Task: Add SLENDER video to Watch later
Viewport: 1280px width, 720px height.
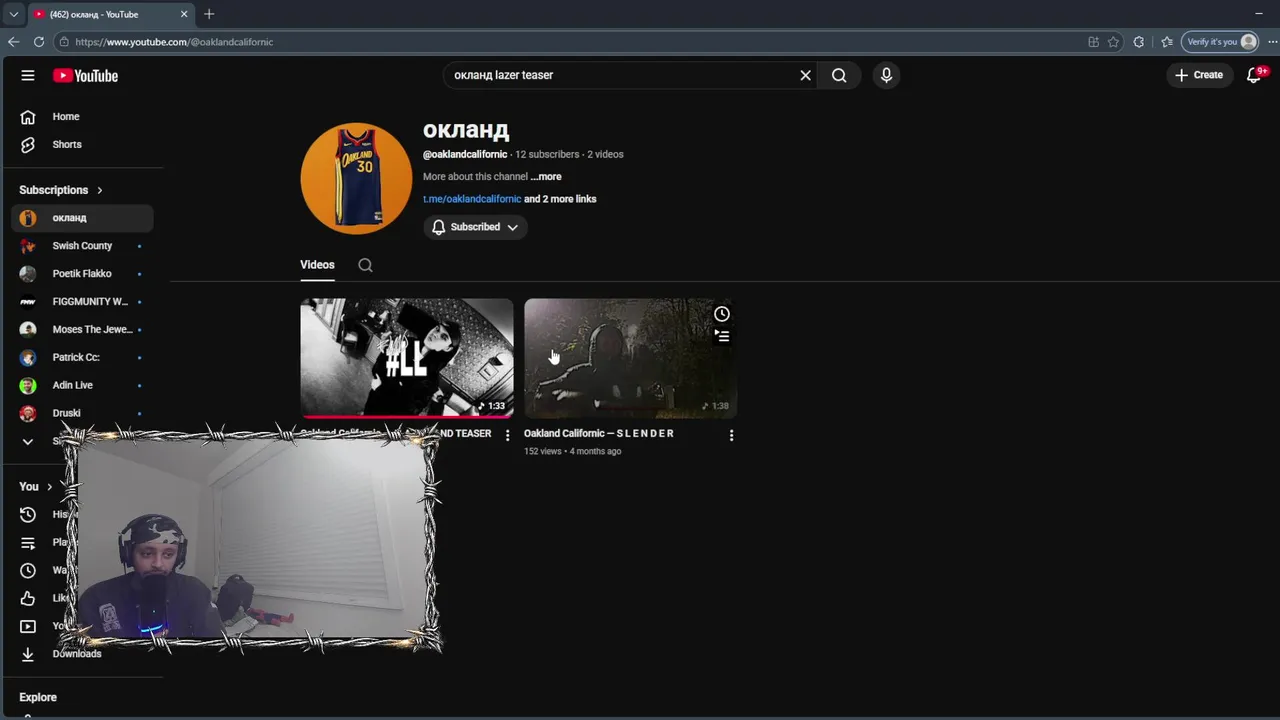Action: [722, 314]
